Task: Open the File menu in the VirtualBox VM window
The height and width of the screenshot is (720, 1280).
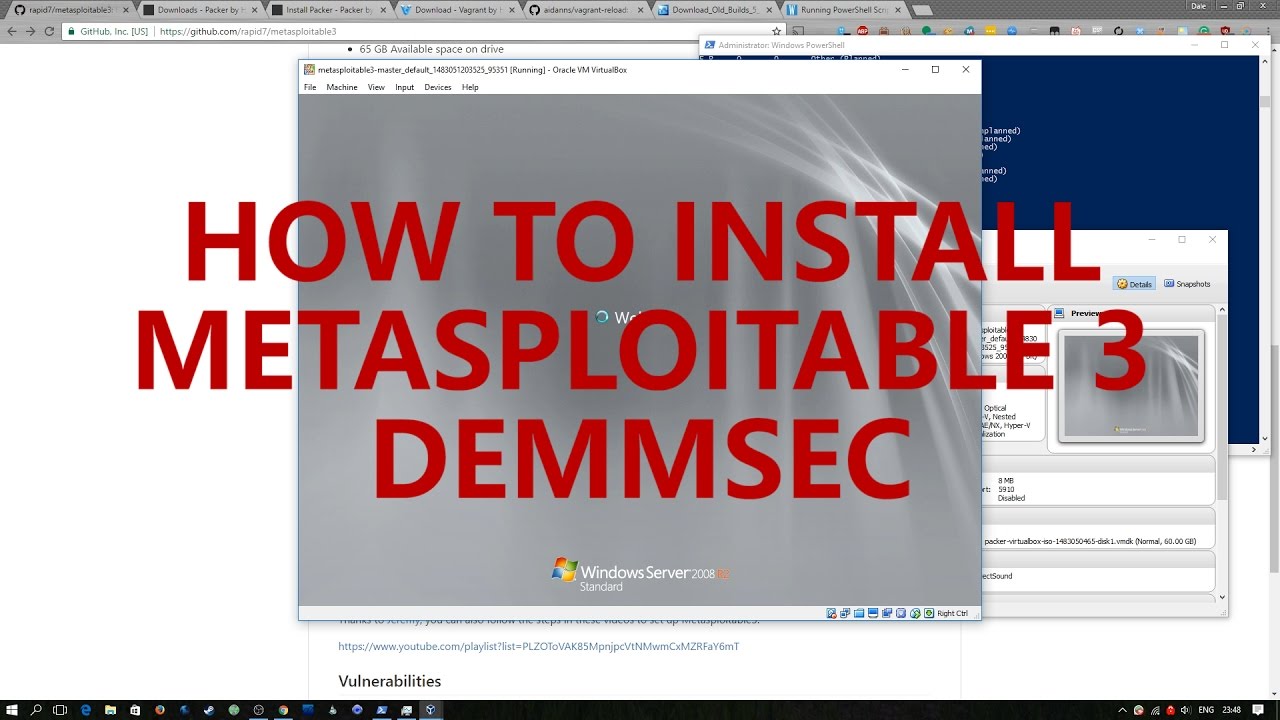Action: (x=310, y=87)
